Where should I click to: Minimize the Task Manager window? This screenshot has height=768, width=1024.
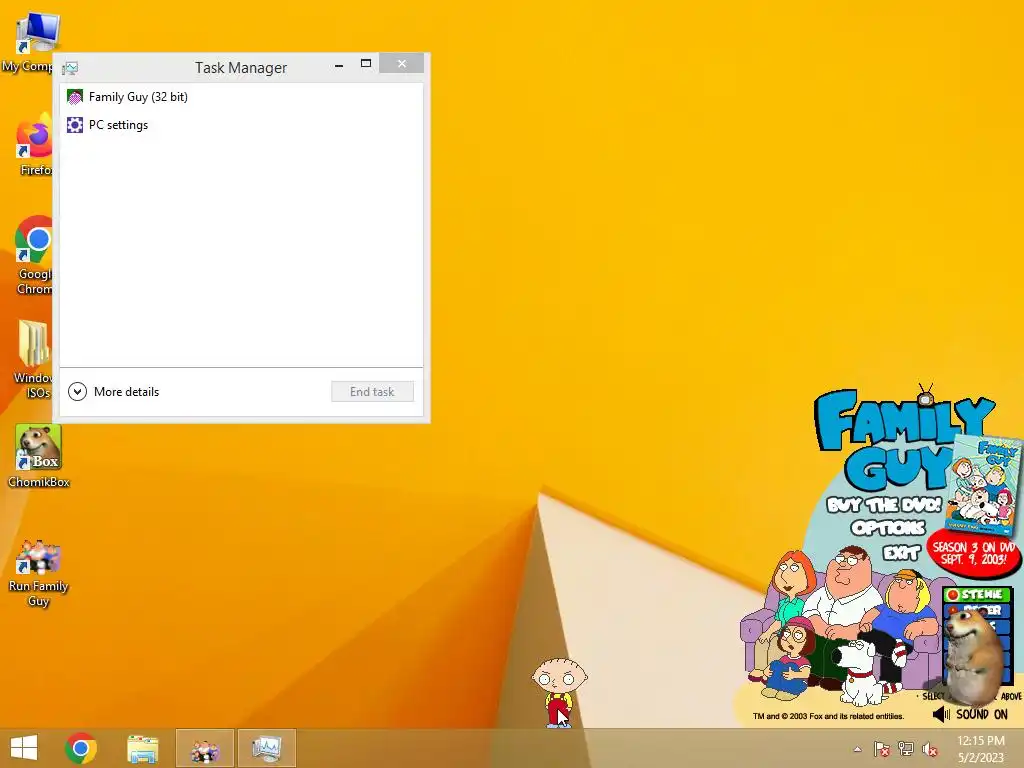(339, 64)
